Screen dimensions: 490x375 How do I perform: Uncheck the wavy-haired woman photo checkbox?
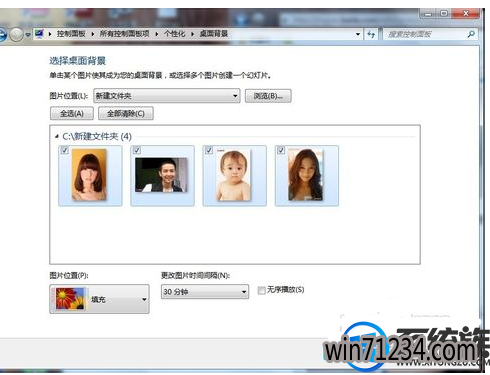tap(281, 150)
